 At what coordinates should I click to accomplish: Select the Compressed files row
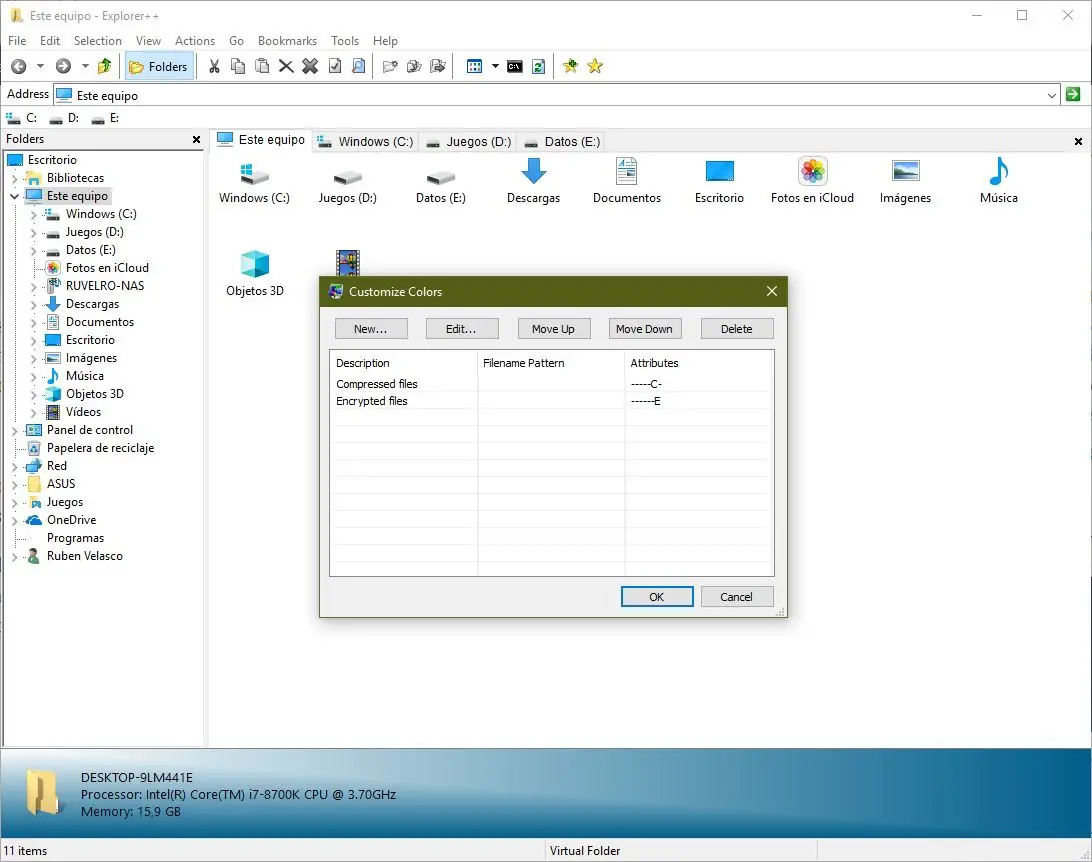tap(552, 384)
